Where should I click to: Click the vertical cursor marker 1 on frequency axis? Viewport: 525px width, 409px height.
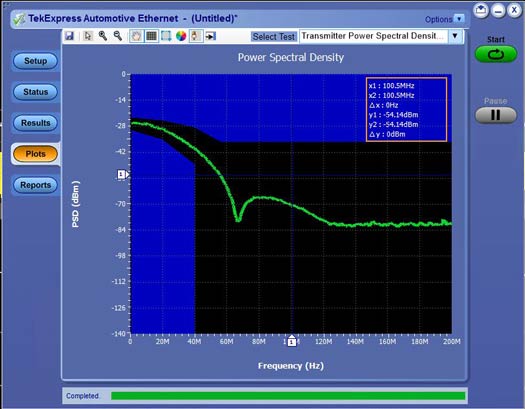click(292, 341)
